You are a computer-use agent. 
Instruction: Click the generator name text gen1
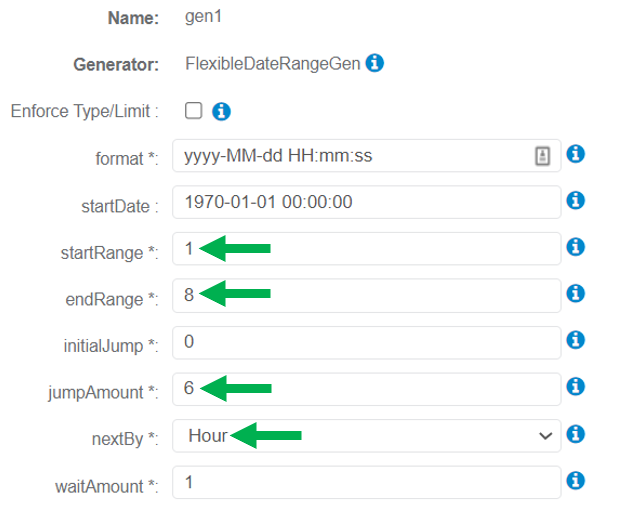tap(203, 17)
